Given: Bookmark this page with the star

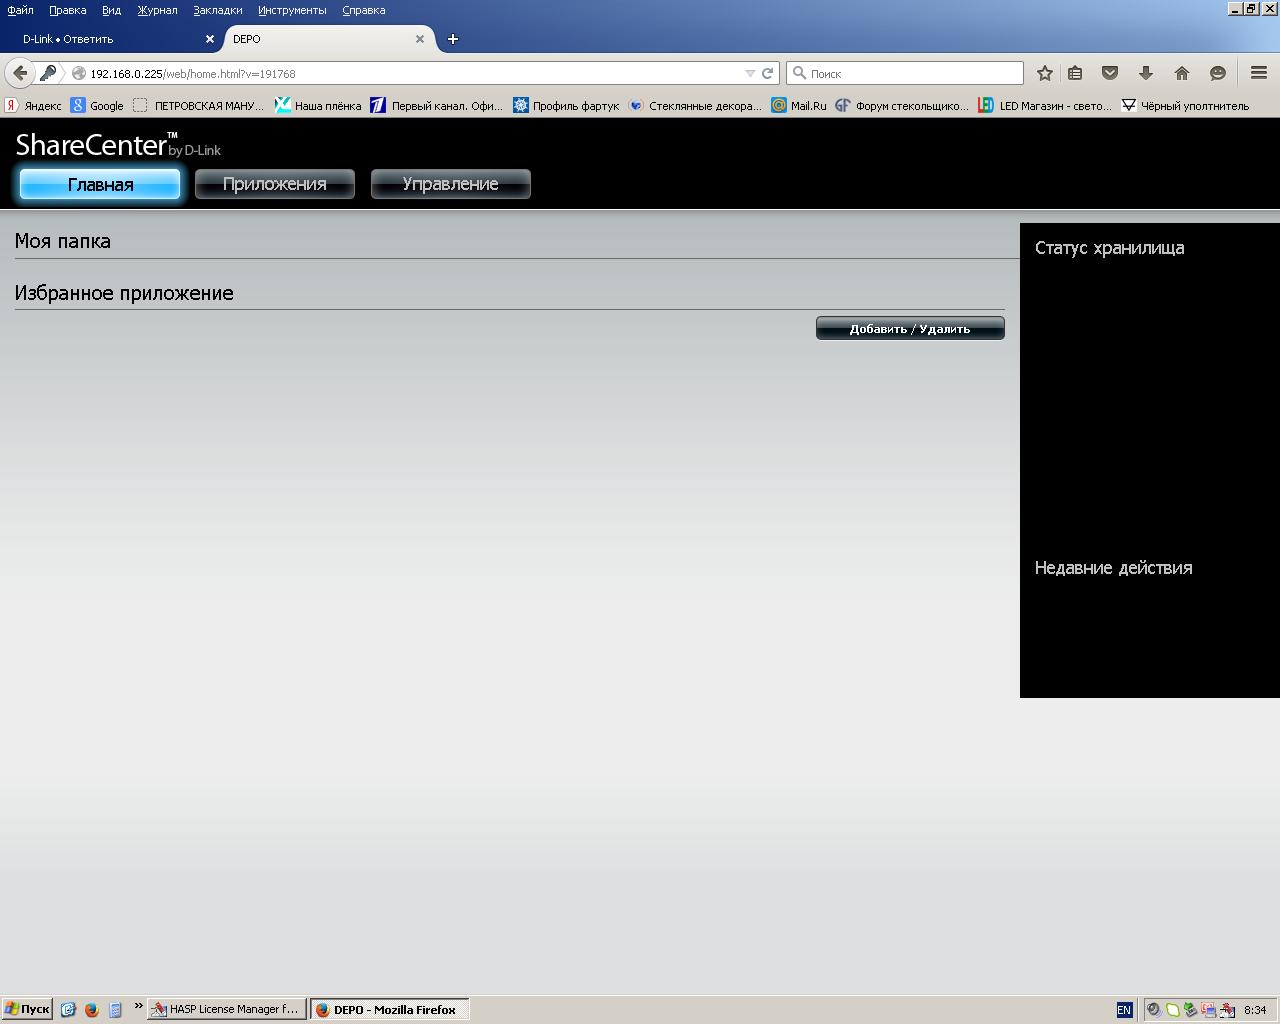Looking at the screenshot, I should (x=1045, y=73).
